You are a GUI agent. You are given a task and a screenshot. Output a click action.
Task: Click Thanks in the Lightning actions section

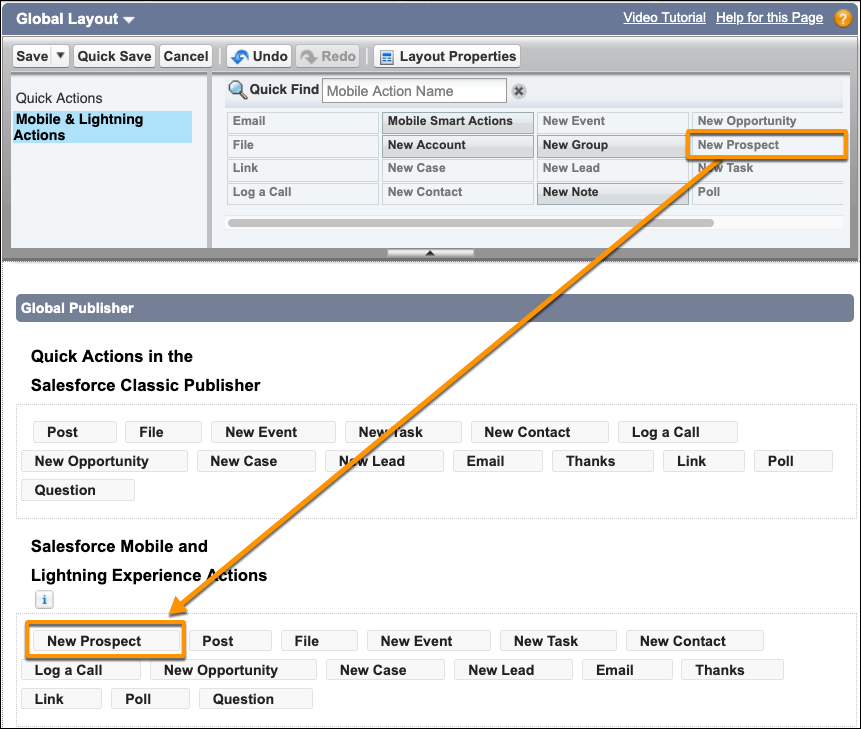(x=732, y=670)
